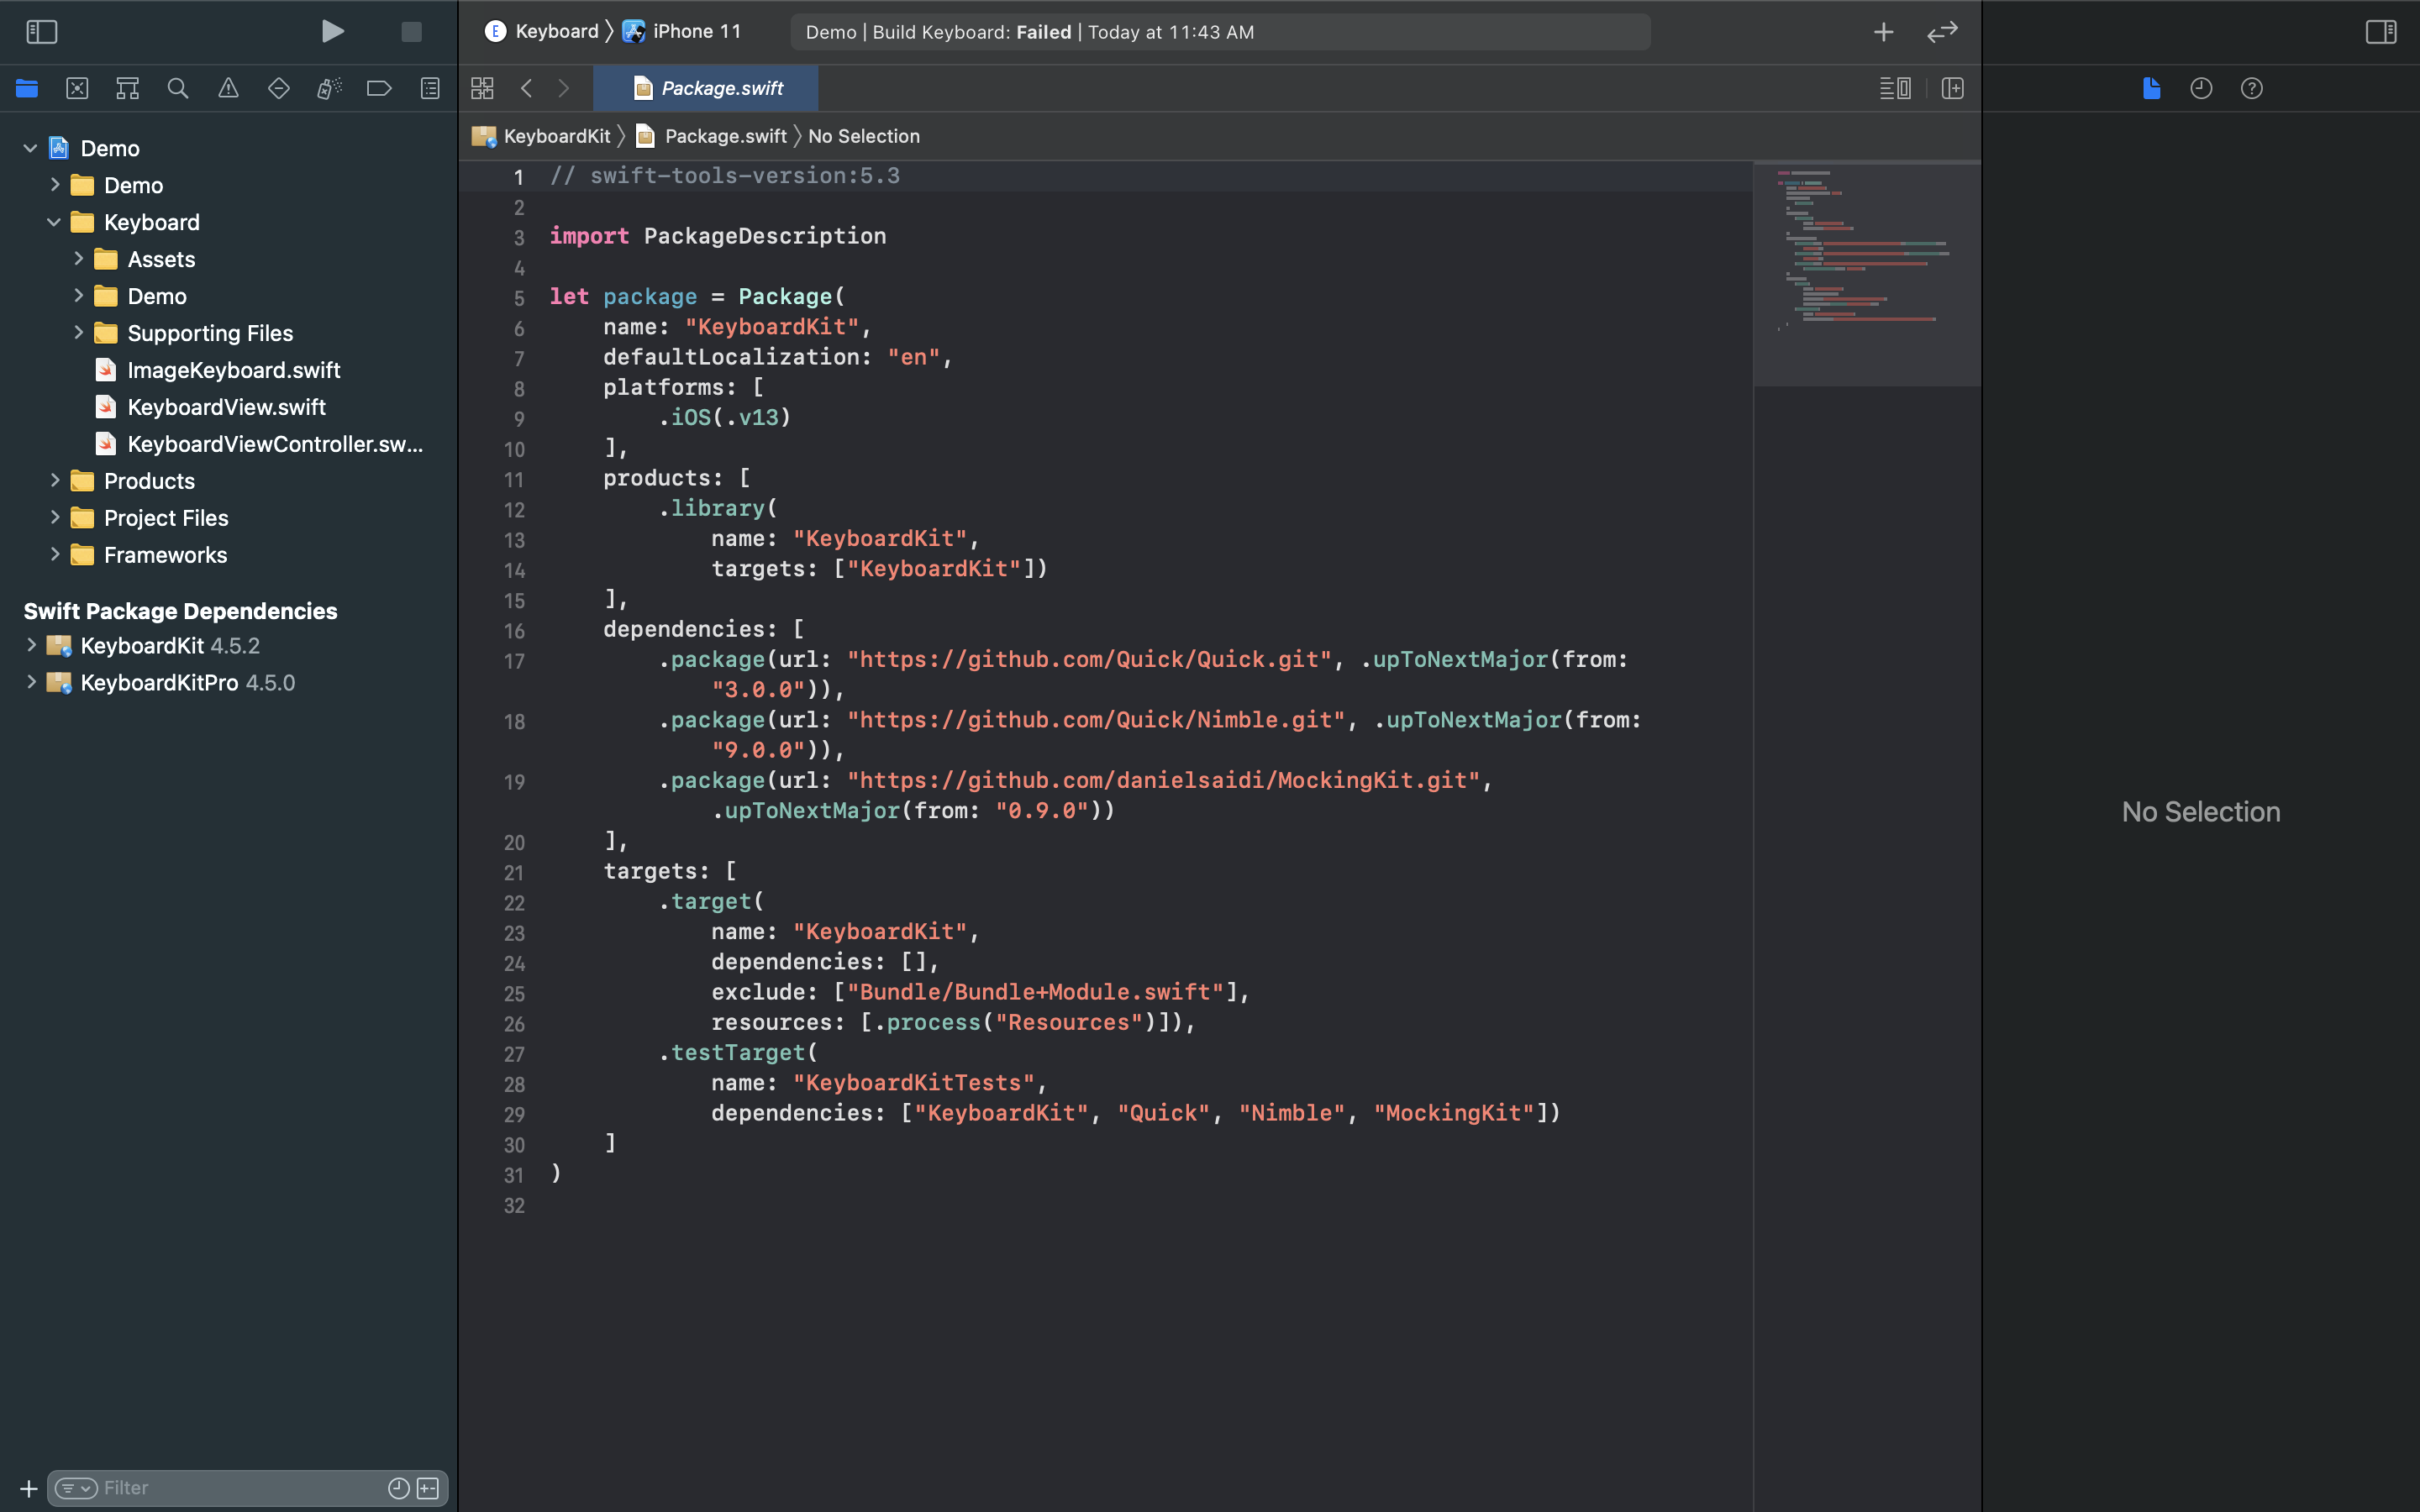Expand the KeyboardKitPro dependency

coord(31,682)
